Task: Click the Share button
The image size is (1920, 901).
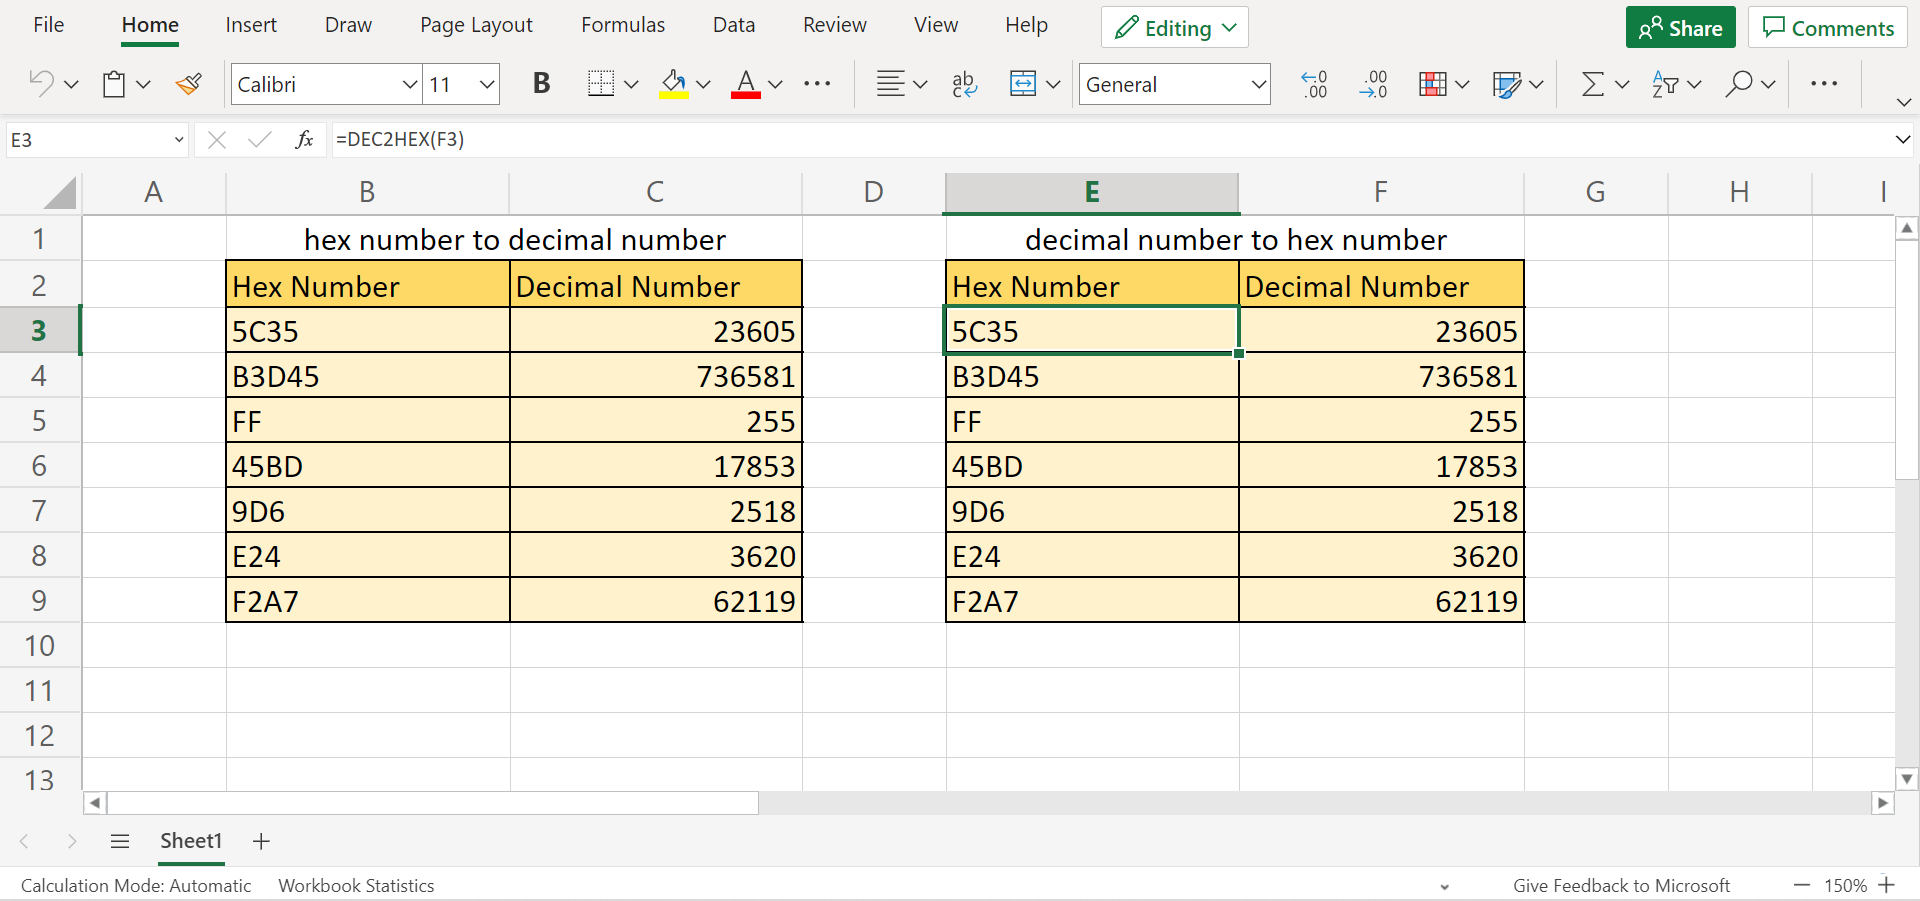Action: coord(1680,27)
